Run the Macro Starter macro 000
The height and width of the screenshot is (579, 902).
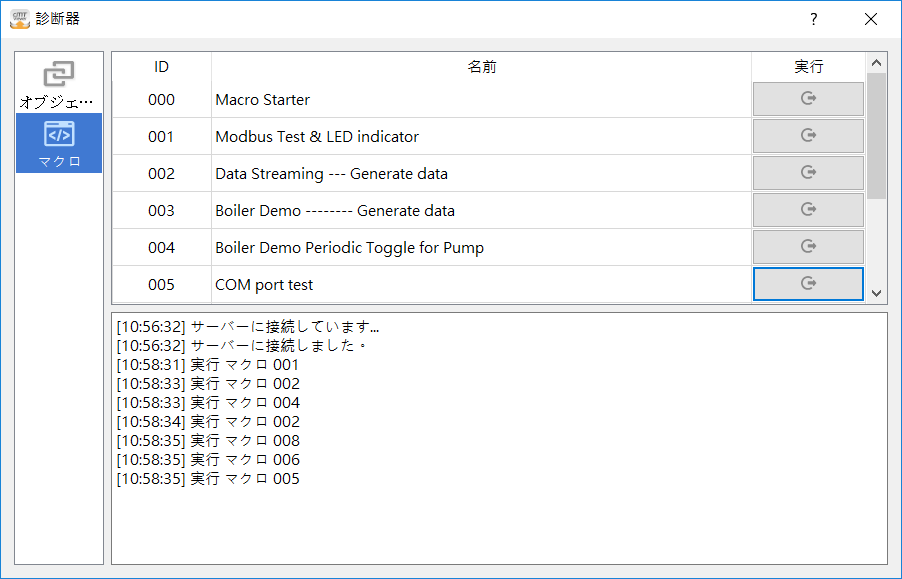coord(808,99)
